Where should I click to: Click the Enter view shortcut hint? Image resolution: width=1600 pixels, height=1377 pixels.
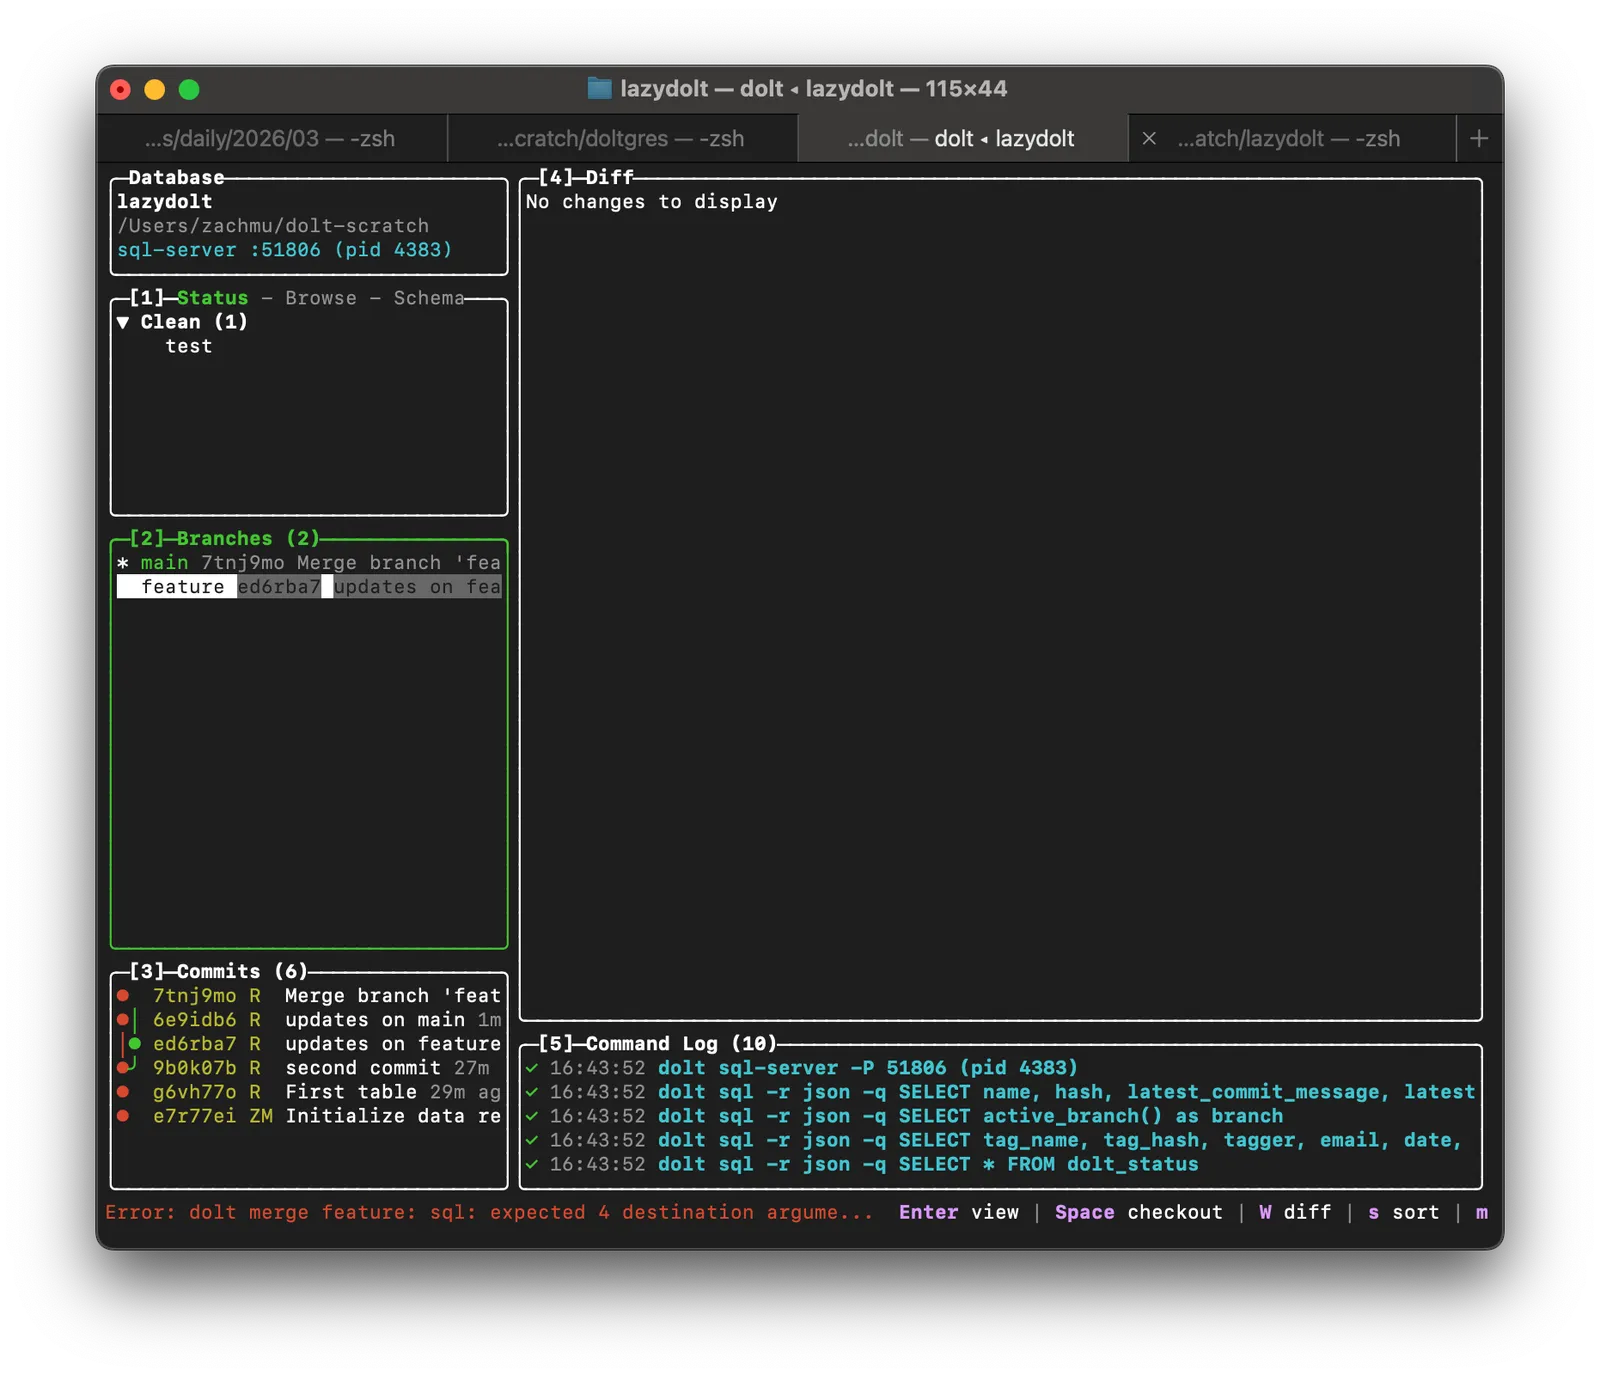coord(958,1212)
